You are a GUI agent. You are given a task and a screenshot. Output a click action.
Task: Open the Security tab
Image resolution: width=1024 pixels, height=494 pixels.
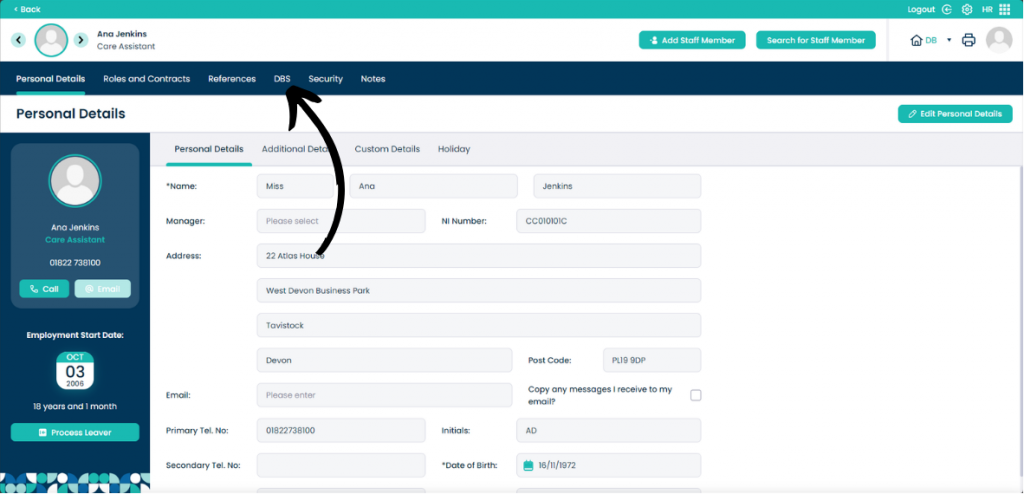pos(325,78)
